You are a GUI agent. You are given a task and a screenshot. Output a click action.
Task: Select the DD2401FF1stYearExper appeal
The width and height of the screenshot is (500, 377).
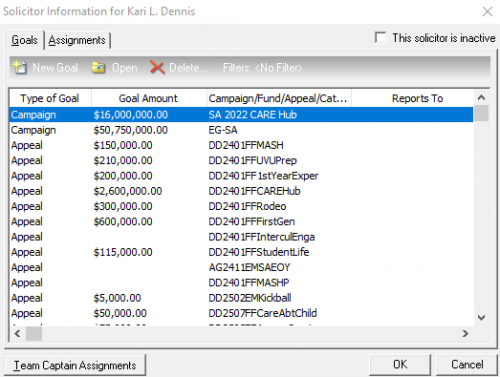(x=241, y=176)
